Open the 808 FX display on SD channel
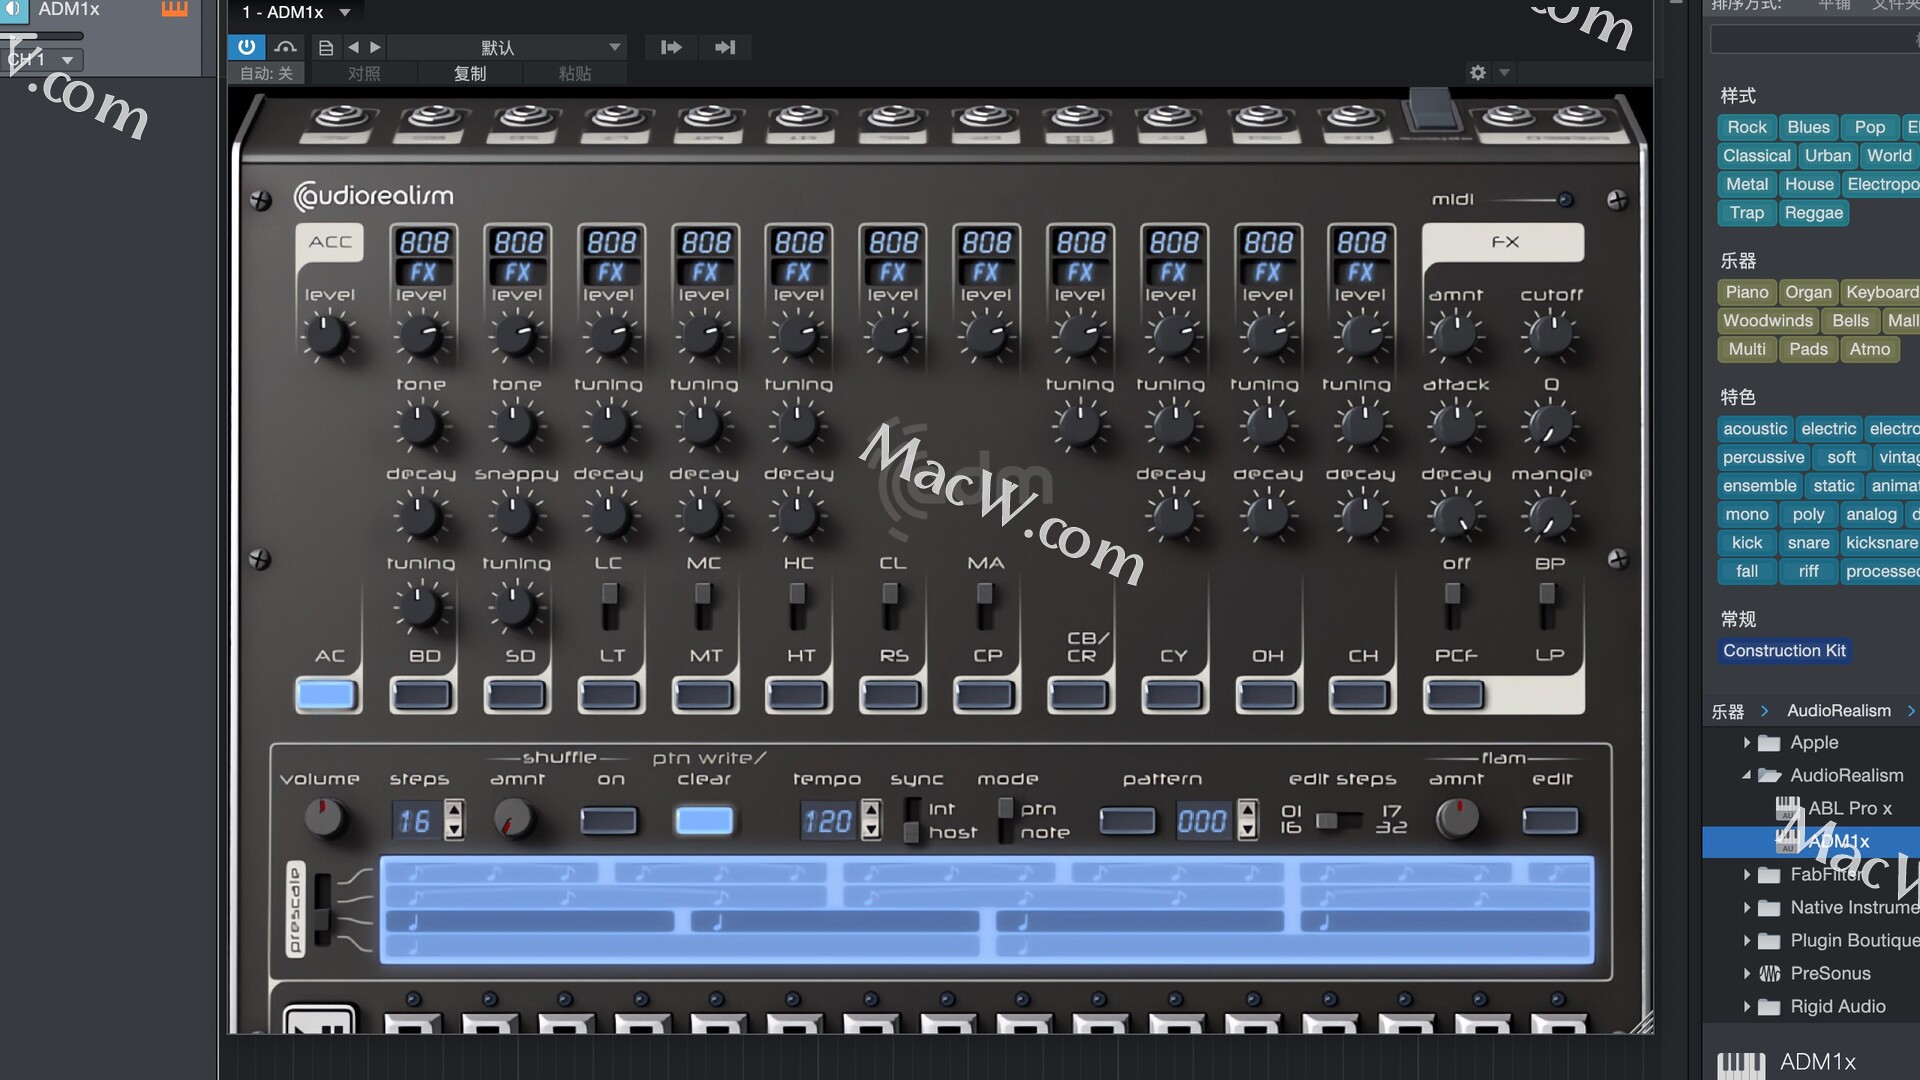1920x1080 pixels. [x=517, y=256]
